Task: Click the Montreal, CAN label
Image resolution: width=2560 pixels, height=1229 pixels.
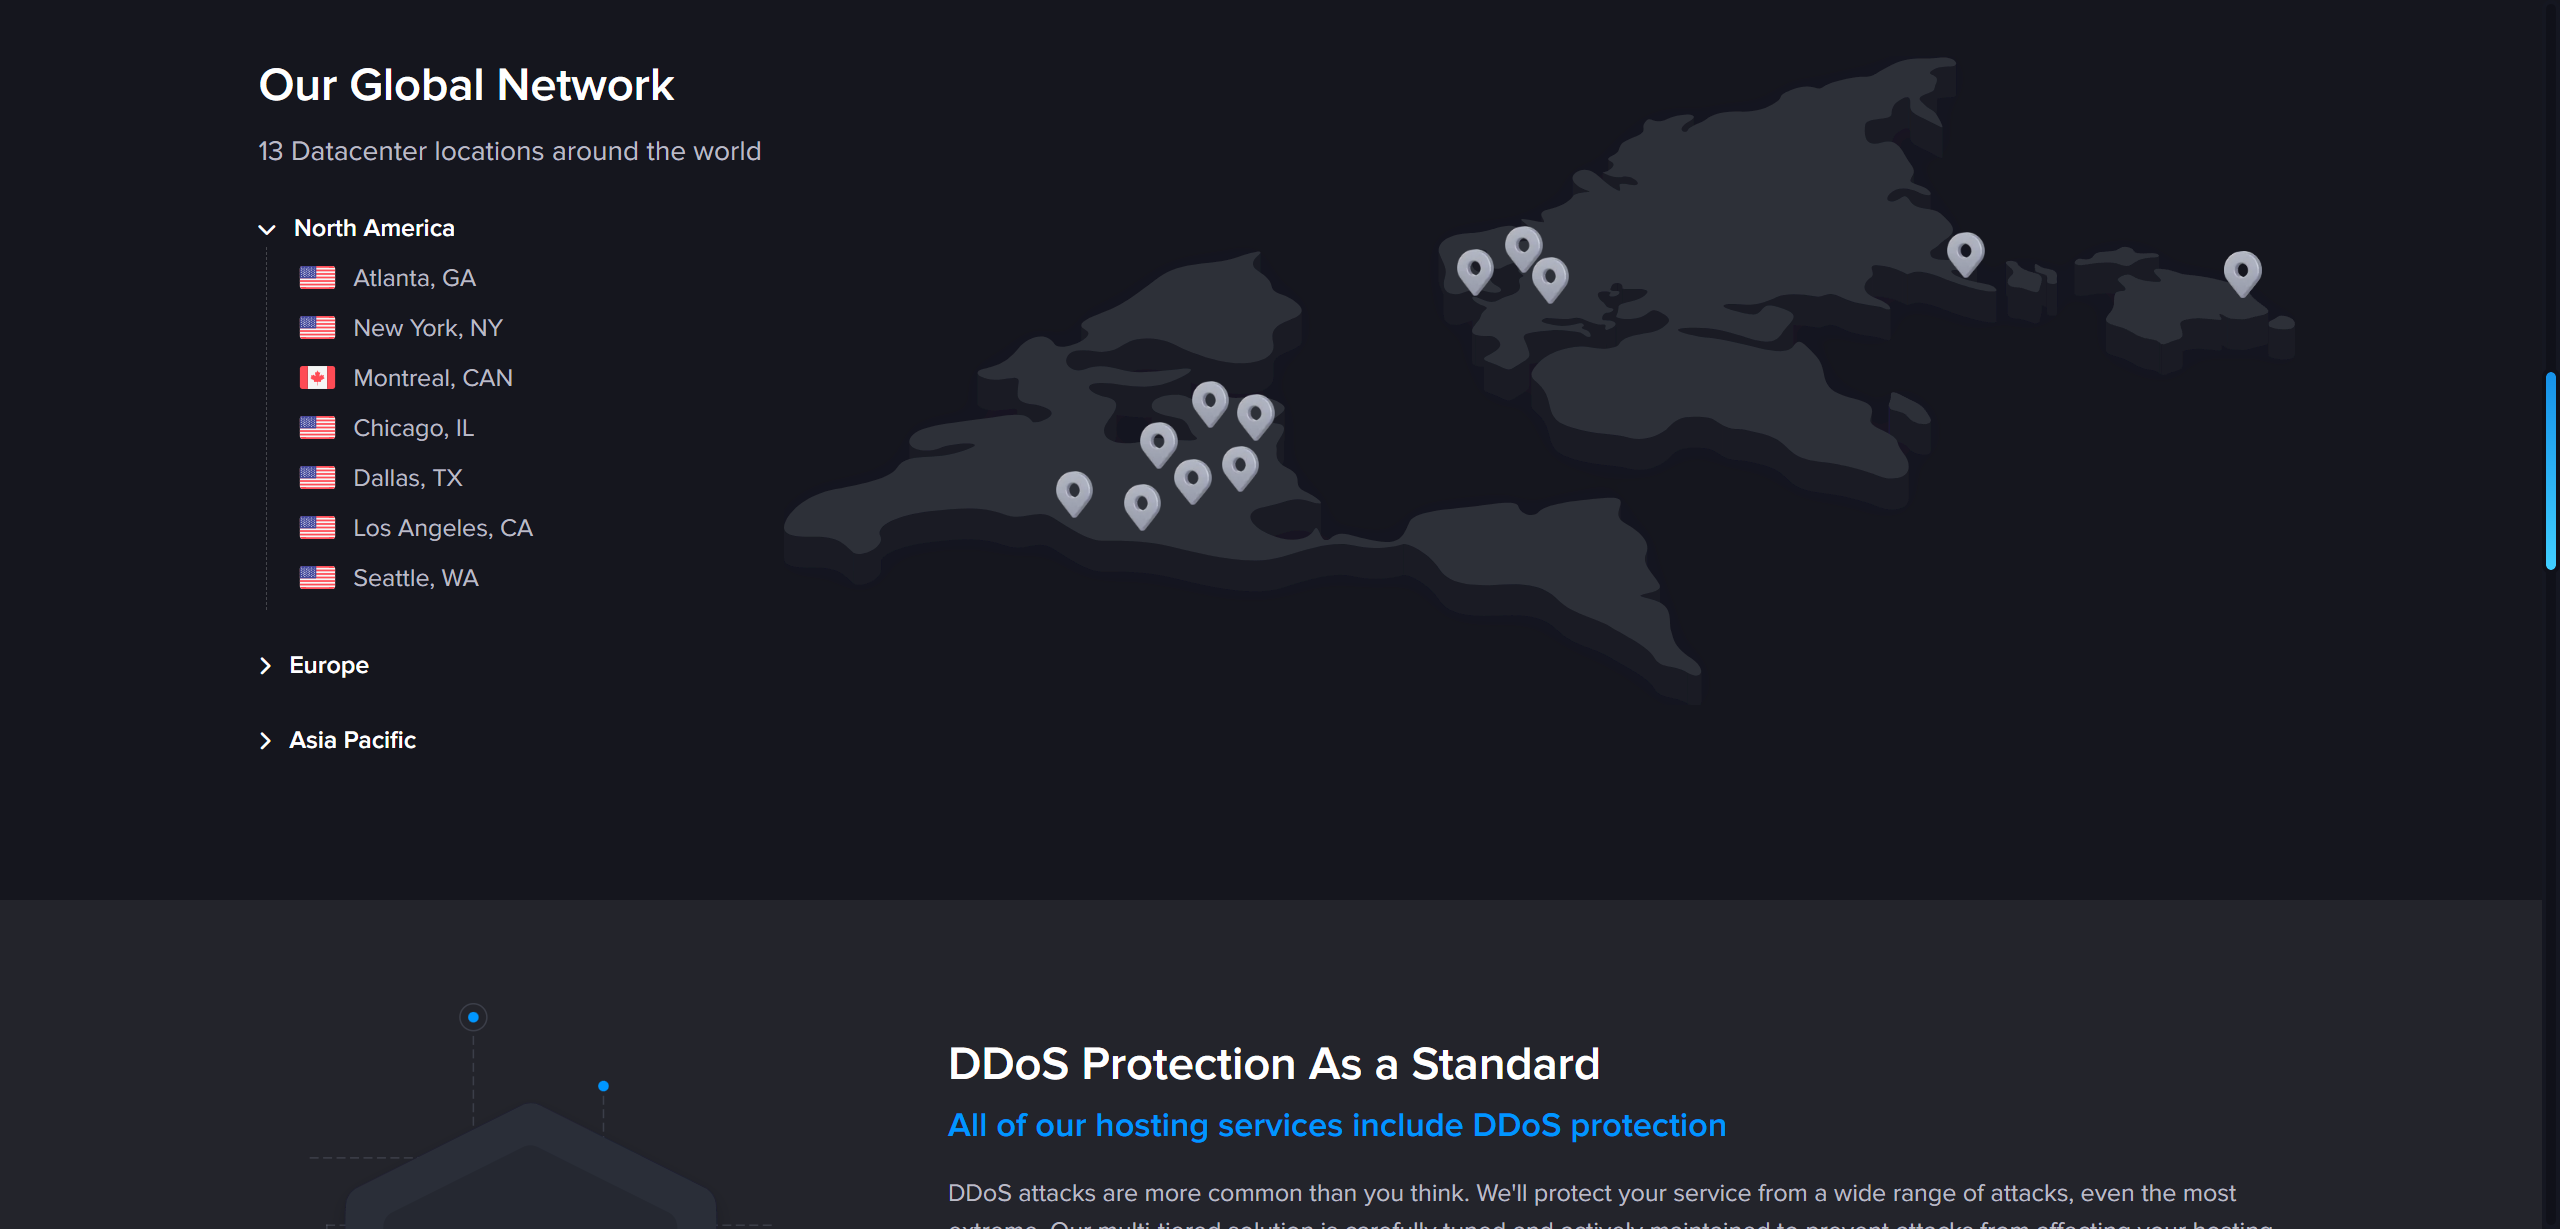Action: (x=432, y=378)
